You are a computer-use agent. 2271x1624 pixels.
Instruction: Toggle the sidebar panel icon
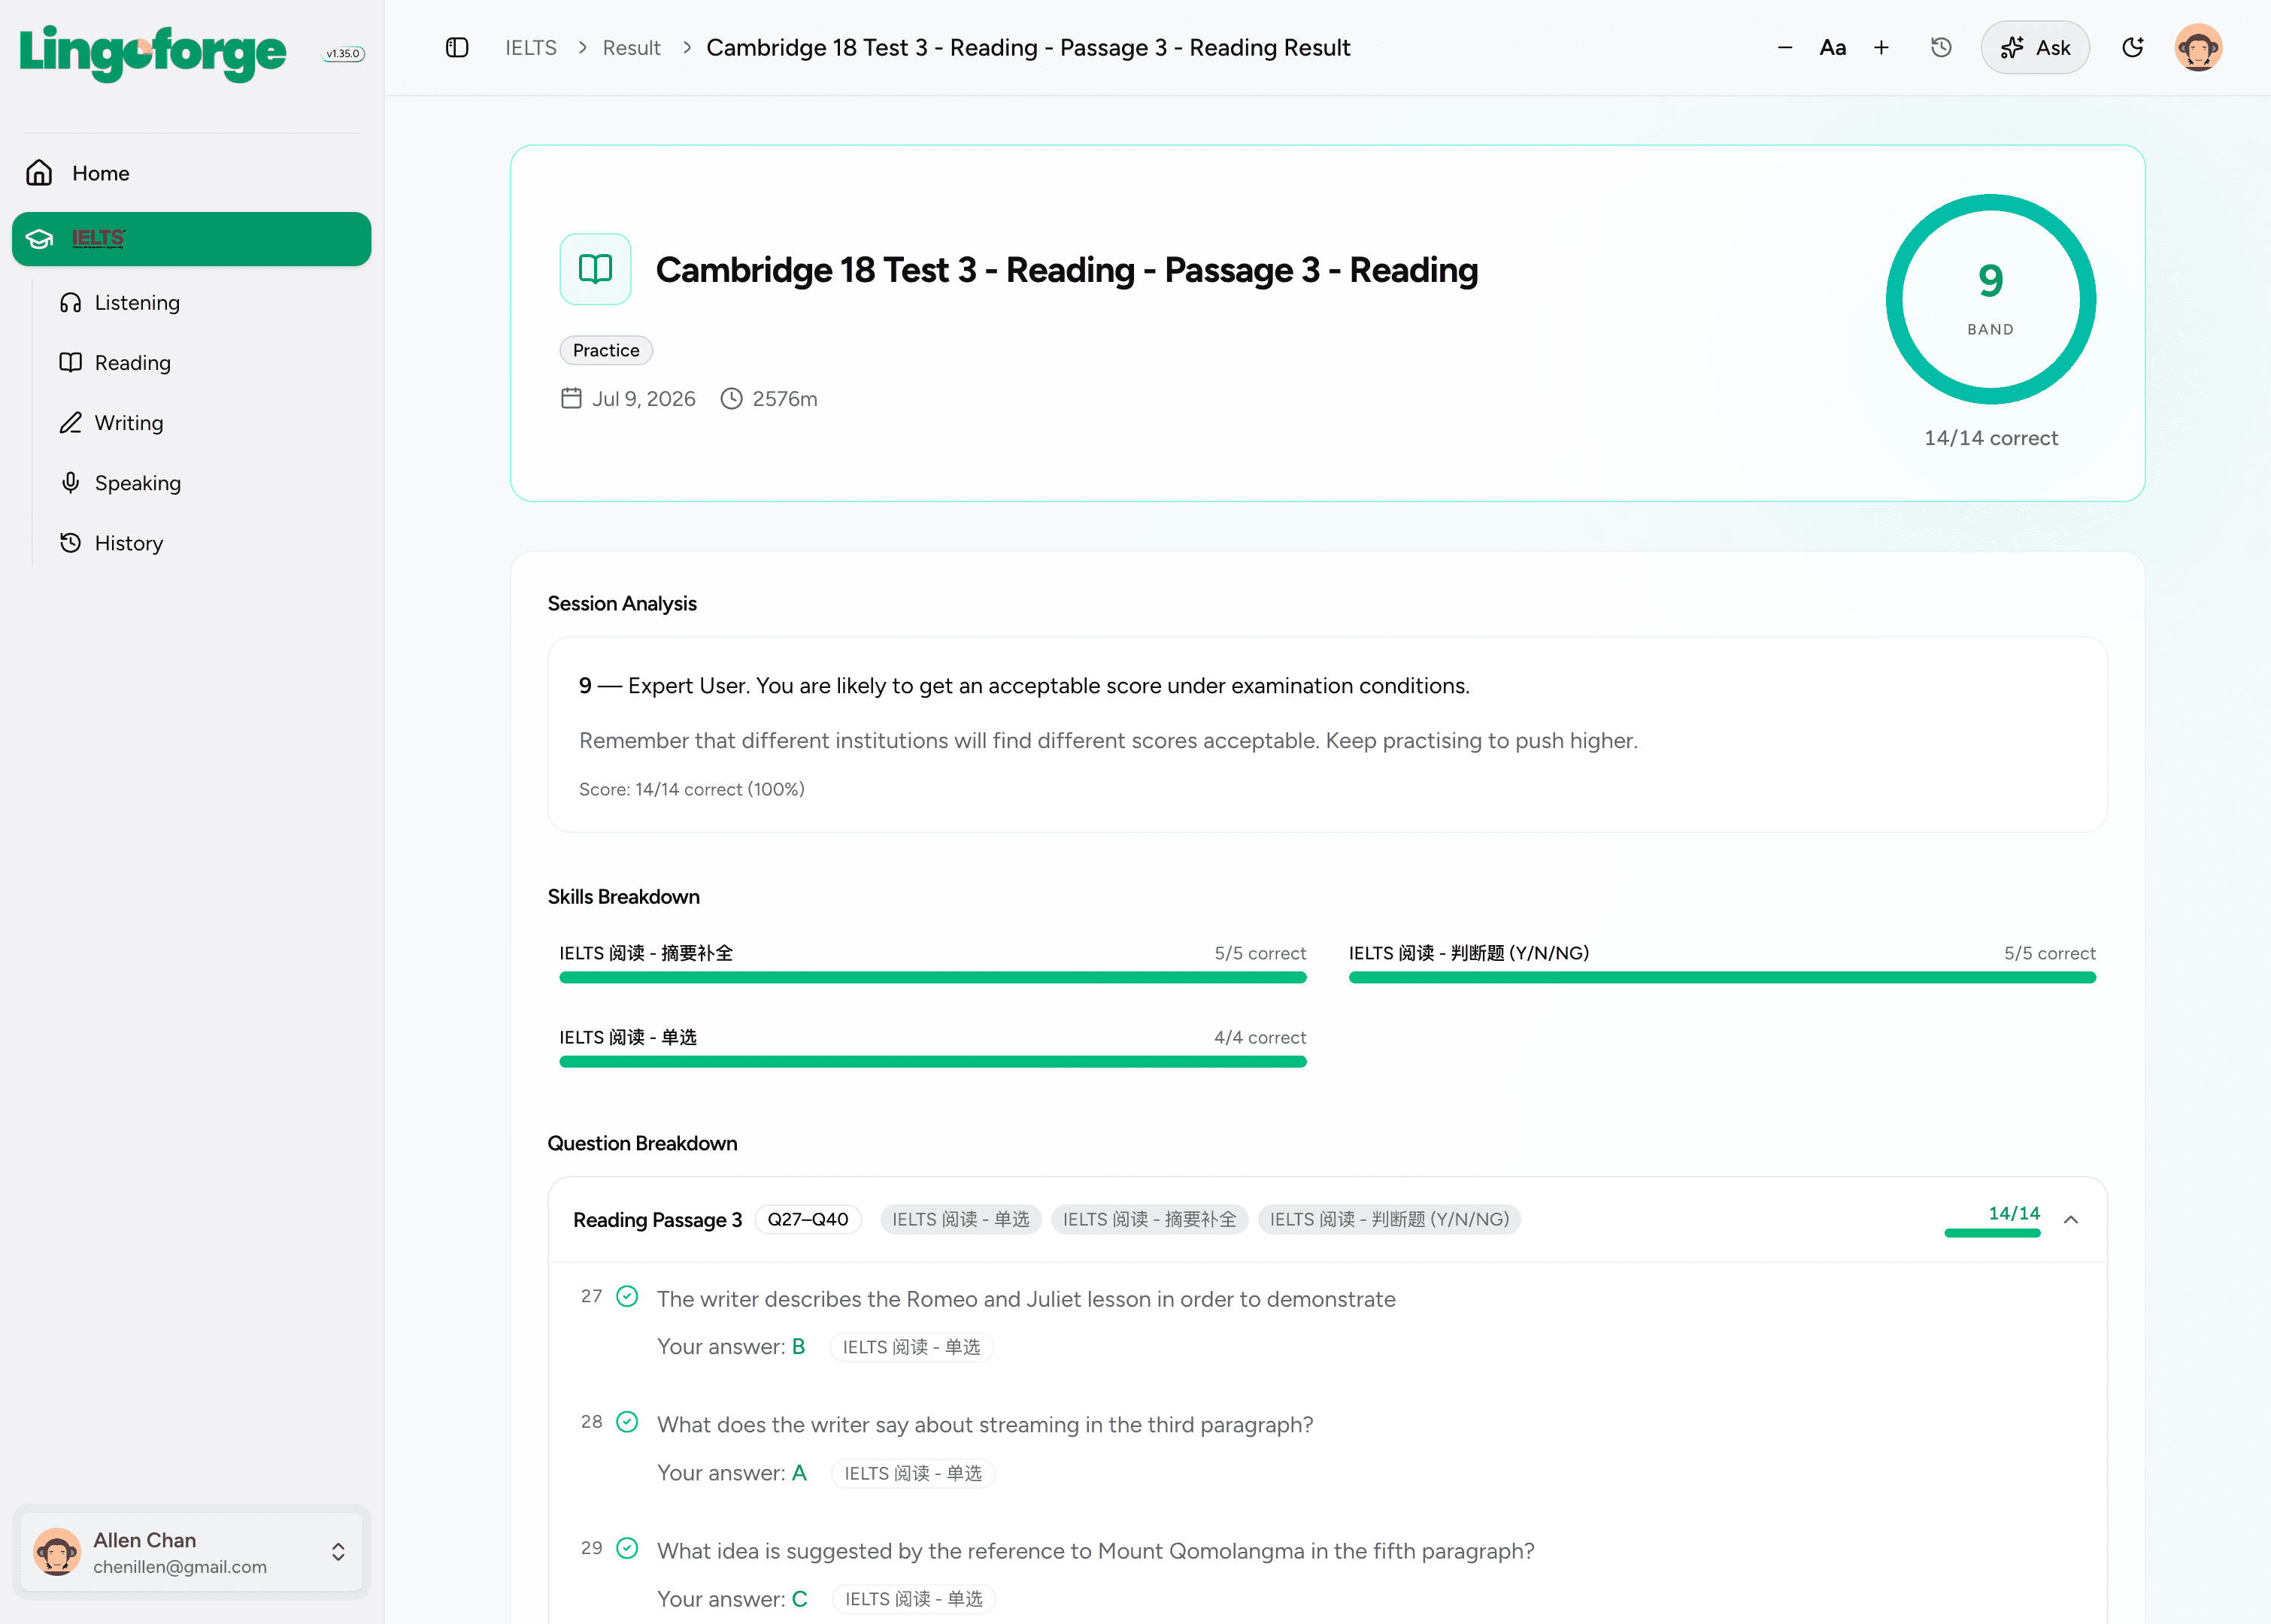457,48
